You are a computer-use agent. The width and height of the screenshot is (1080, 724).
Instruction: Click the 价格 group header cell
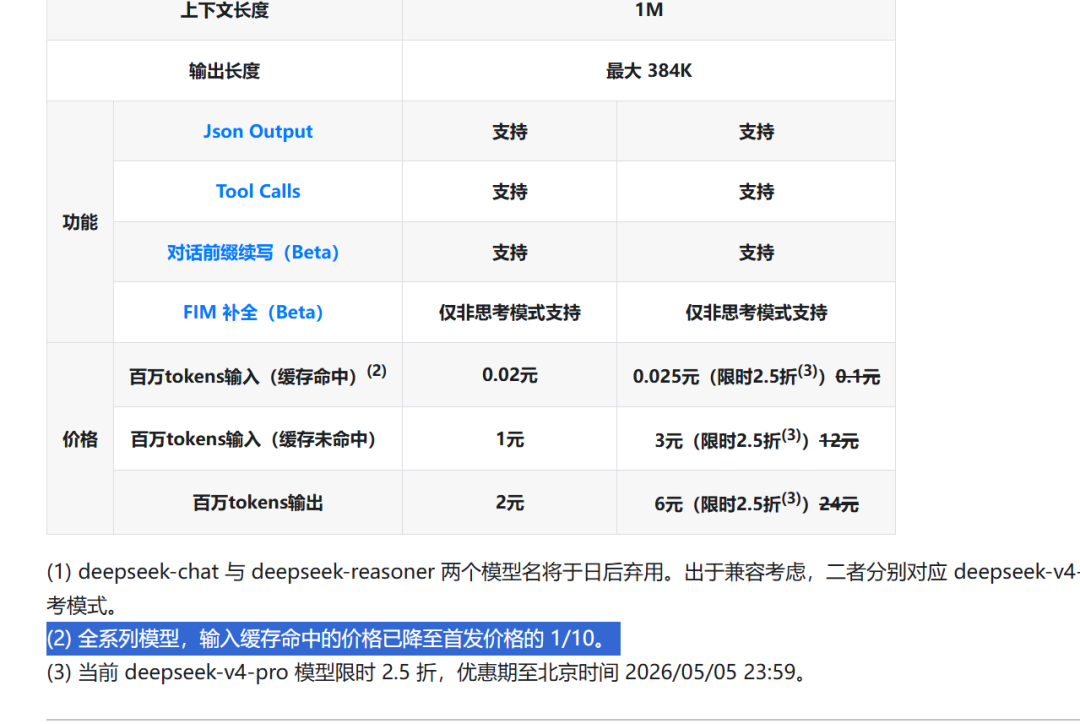[x=80, y=439]
